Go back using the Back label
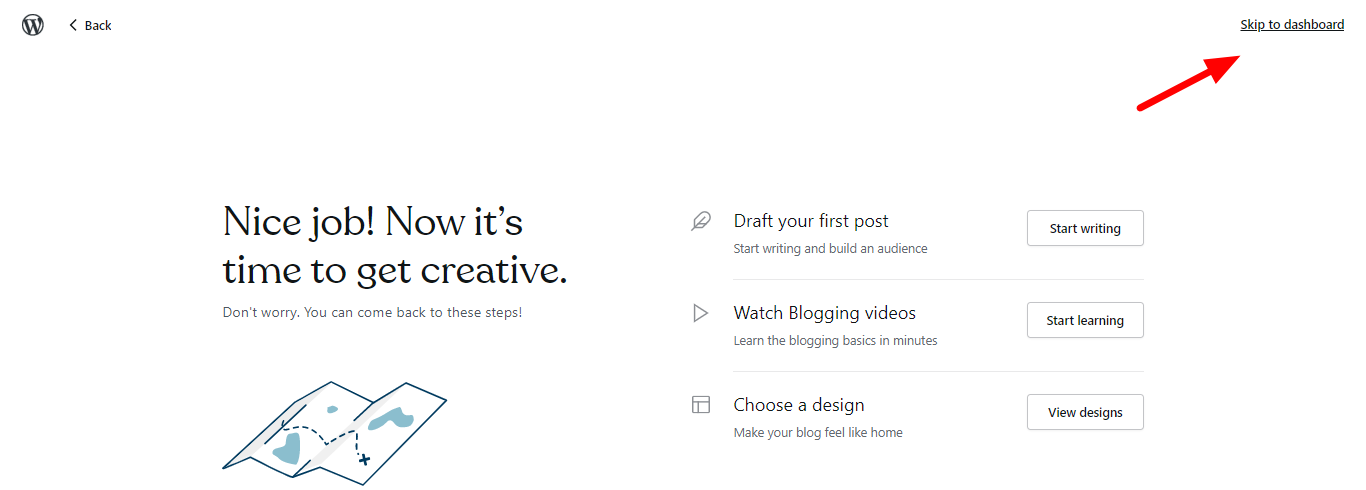 98,25
